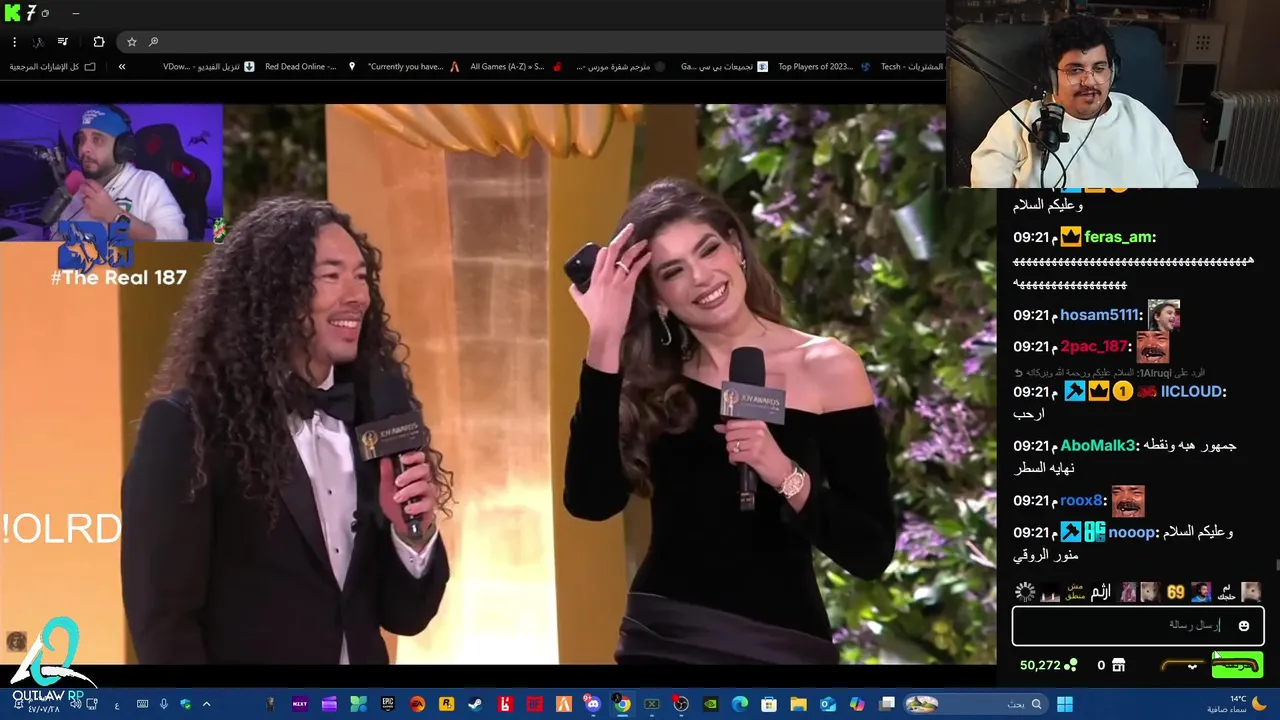Click username nooop in chat
1280x720 pixels.
coord(1132,532)
